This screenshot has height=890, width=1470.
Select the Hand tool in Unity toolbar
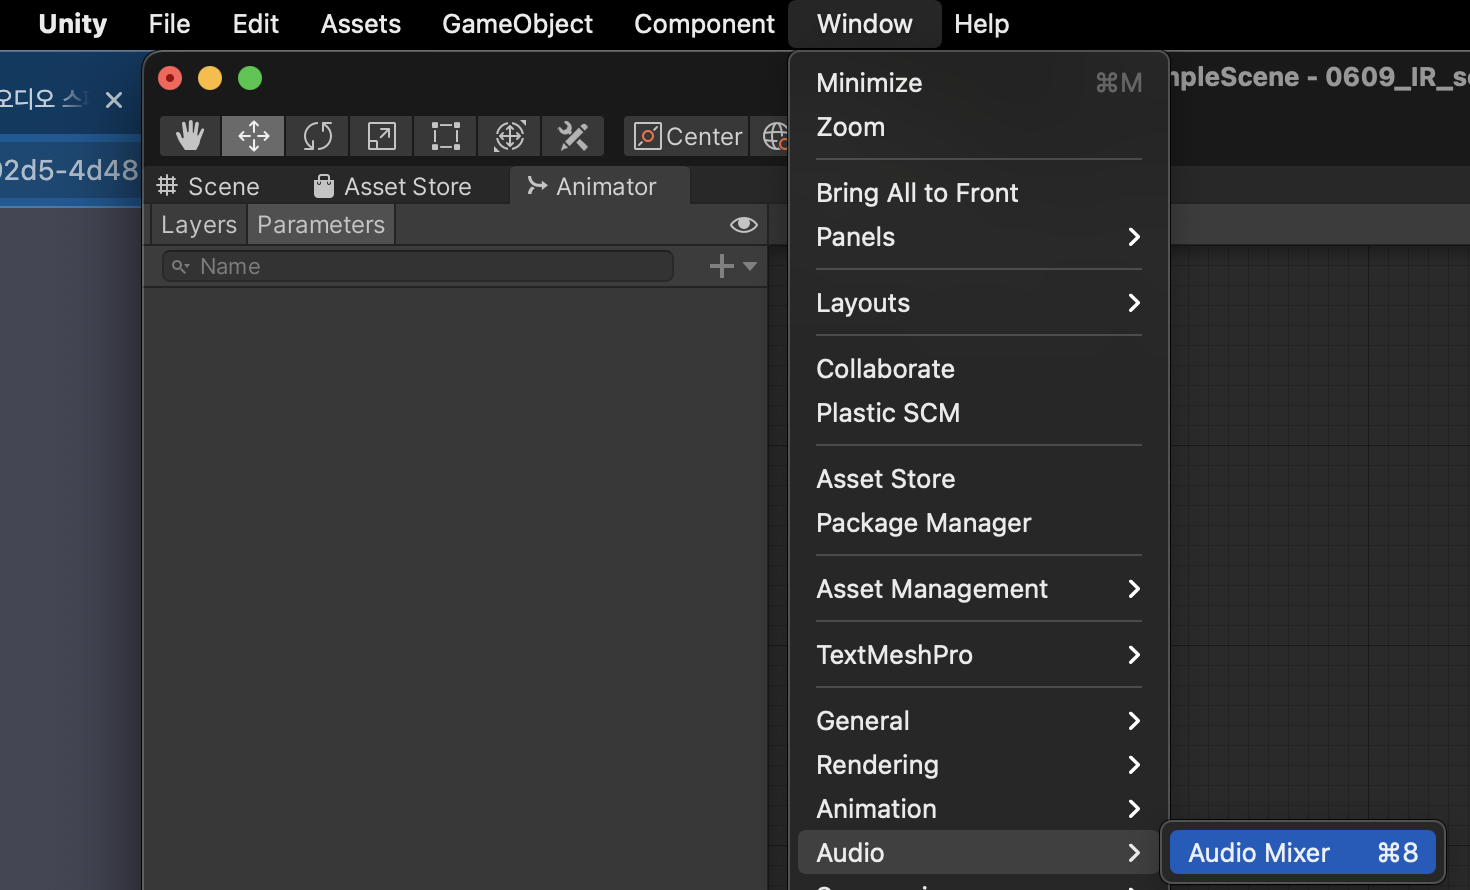pyautogui.click(x=190, y=136)
